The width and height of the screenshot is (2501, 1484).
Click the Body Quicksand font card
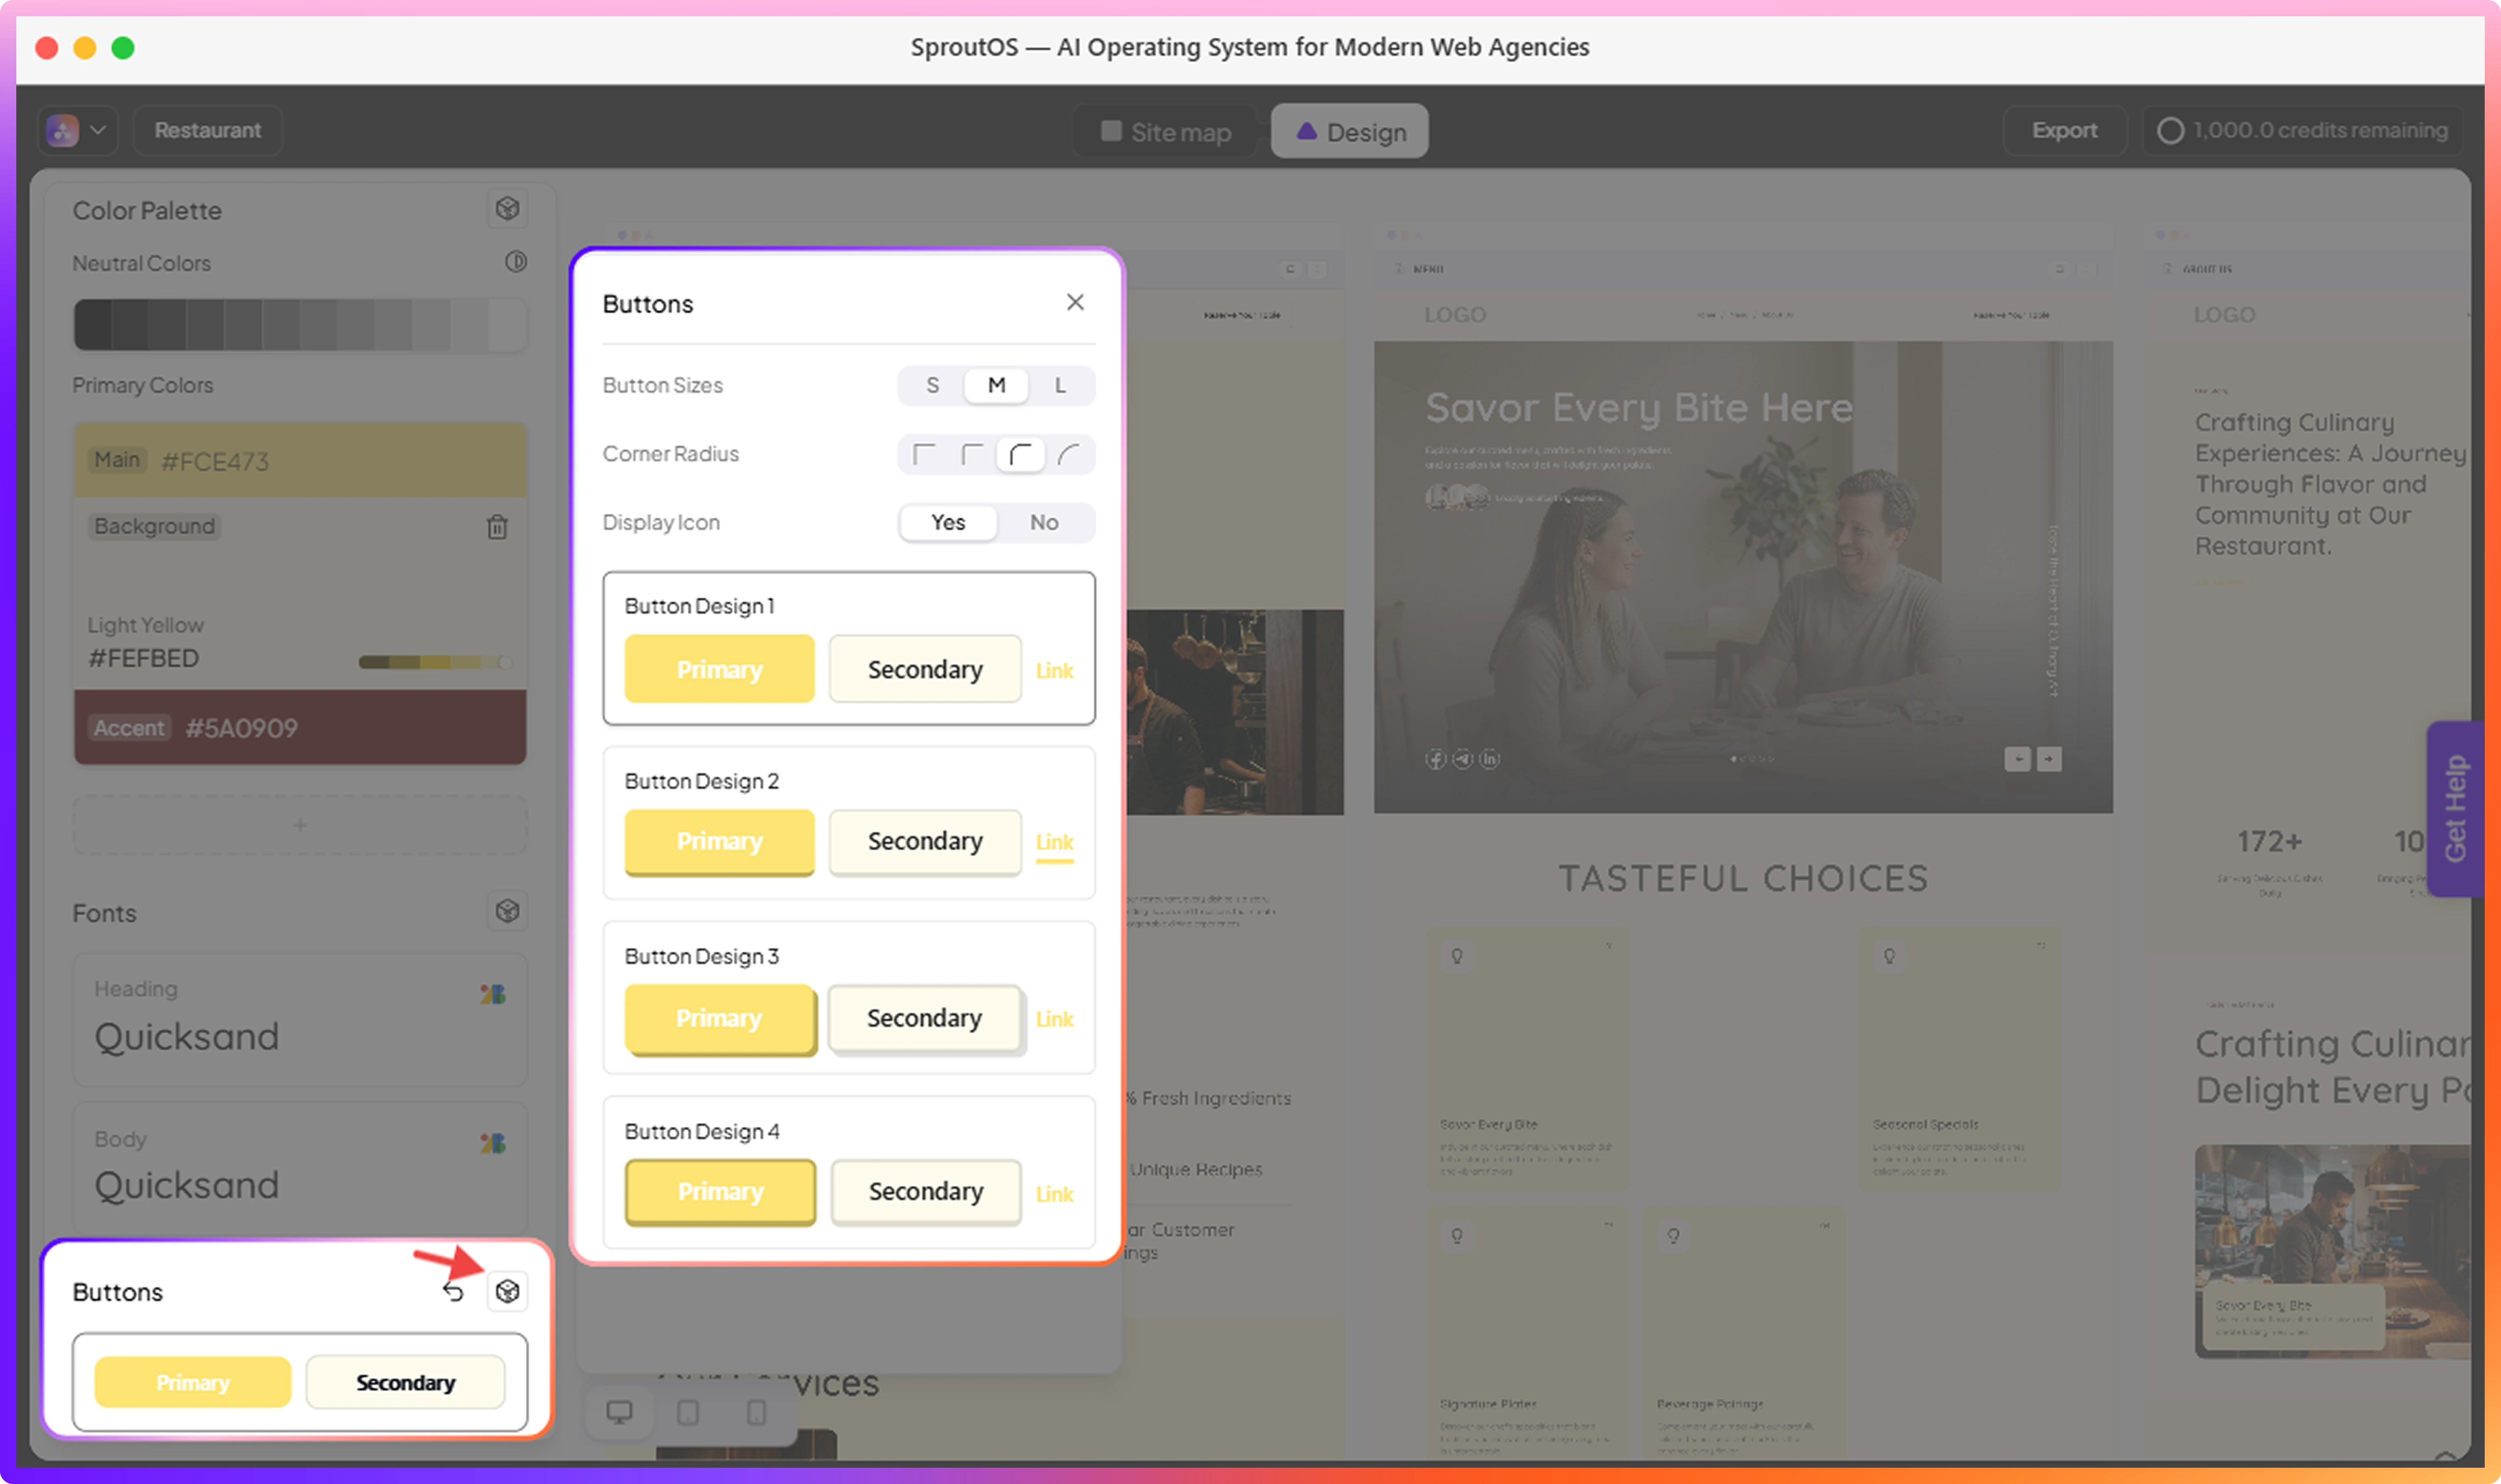300,1168
